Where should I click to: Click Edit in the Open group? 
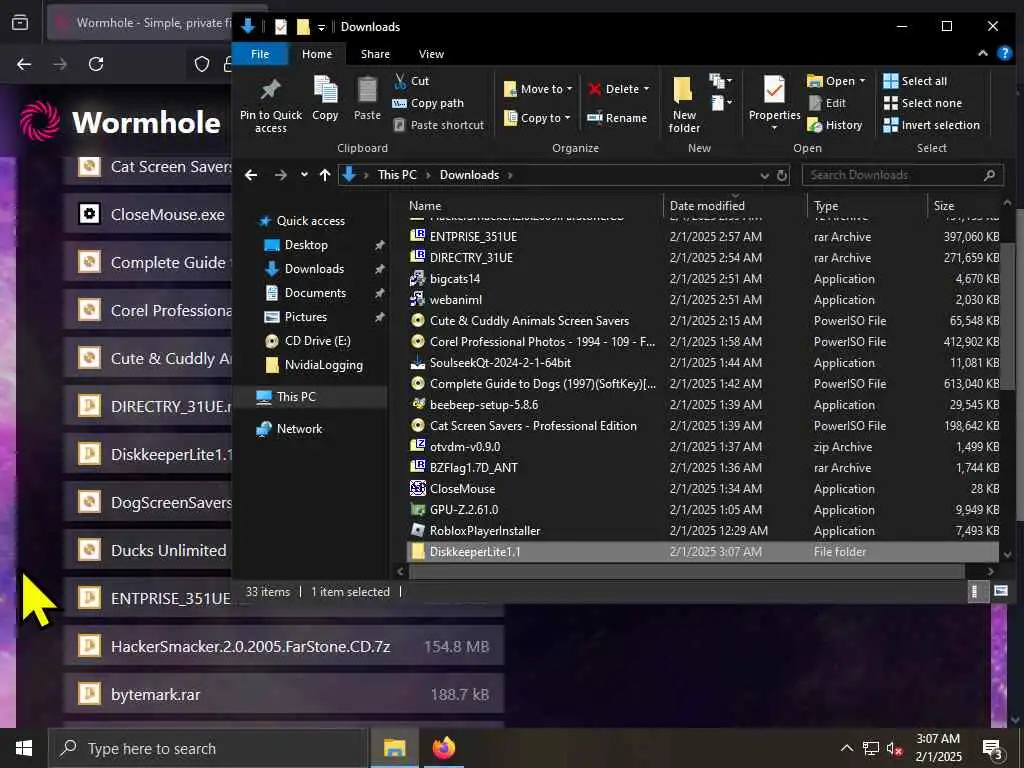click(x=827, y=103)
